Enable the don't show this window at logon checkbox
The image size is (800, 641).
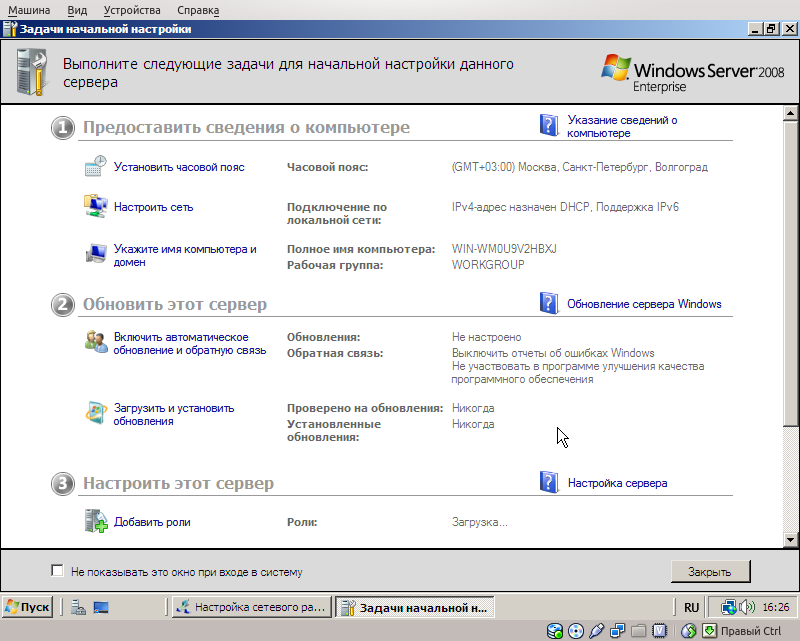click(57, 570)
